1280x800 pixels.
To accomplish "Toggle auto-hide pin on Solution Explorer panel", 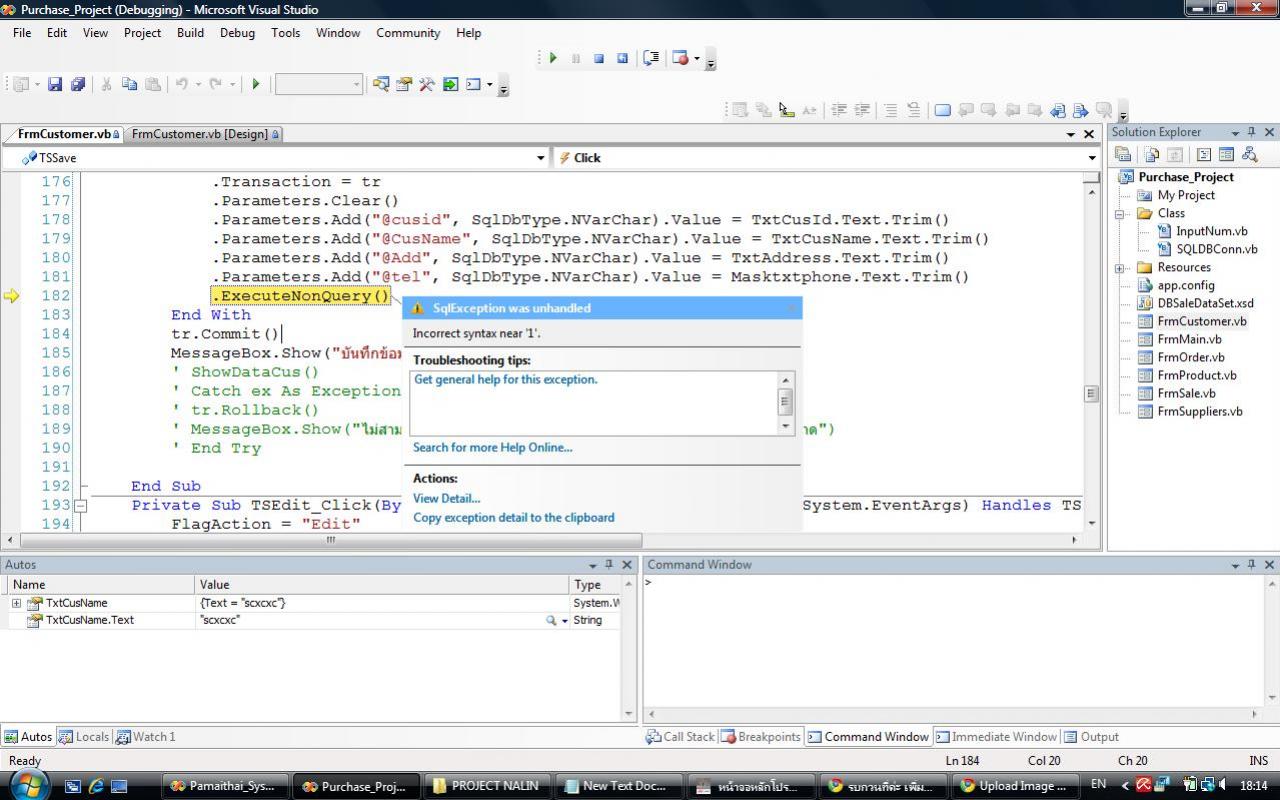I will point(1251,132).
